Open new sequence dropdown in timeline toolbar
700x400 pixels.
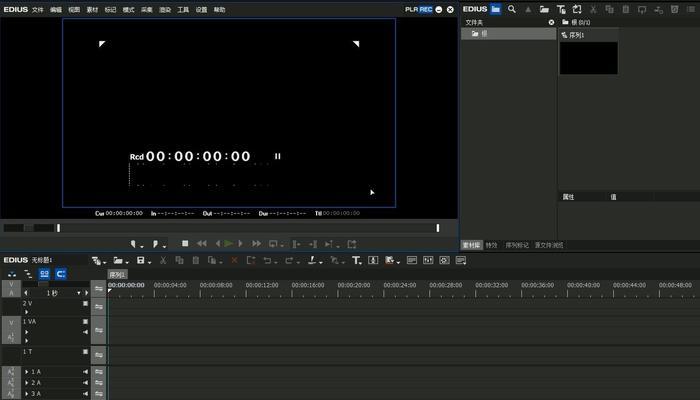(x=103, y=262)
